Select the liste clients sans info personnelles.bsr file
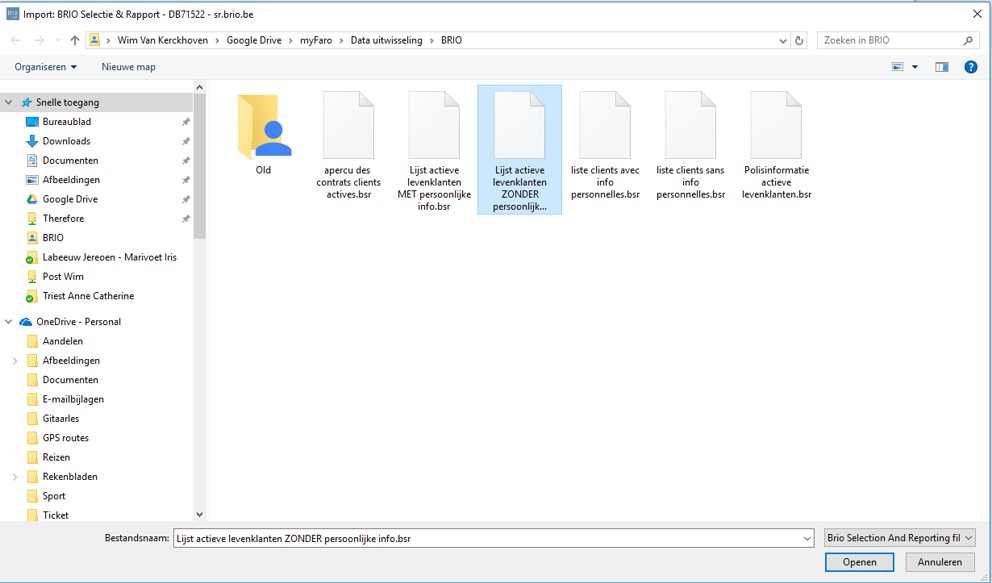992x583 pixels. coord(690,128)
